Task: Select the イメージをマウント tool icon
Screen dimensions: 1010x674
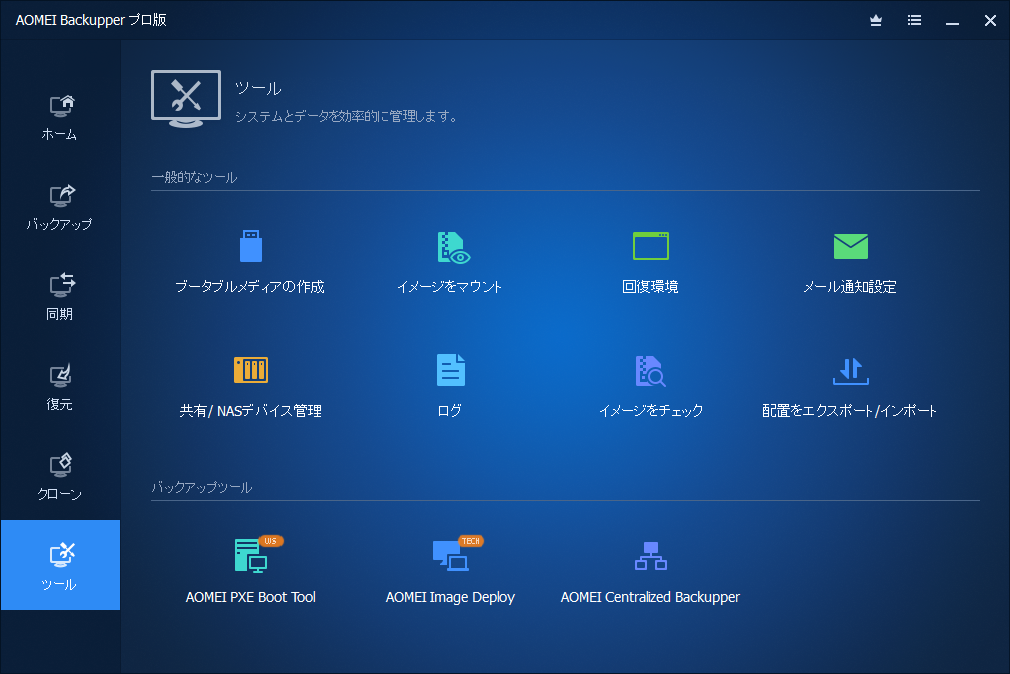Action: (x=450, y=245)
